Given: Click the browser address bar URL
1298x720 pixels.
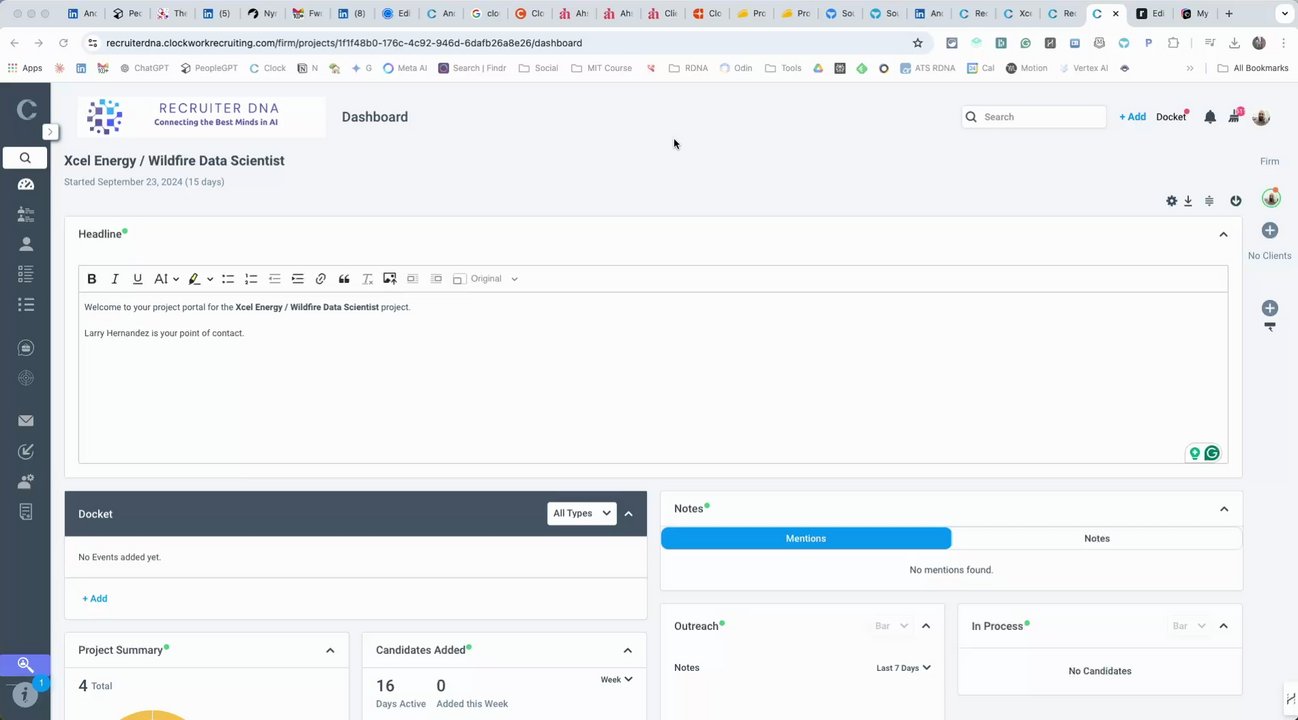Looking at the screenshot, I should click(x=344, y=43).
